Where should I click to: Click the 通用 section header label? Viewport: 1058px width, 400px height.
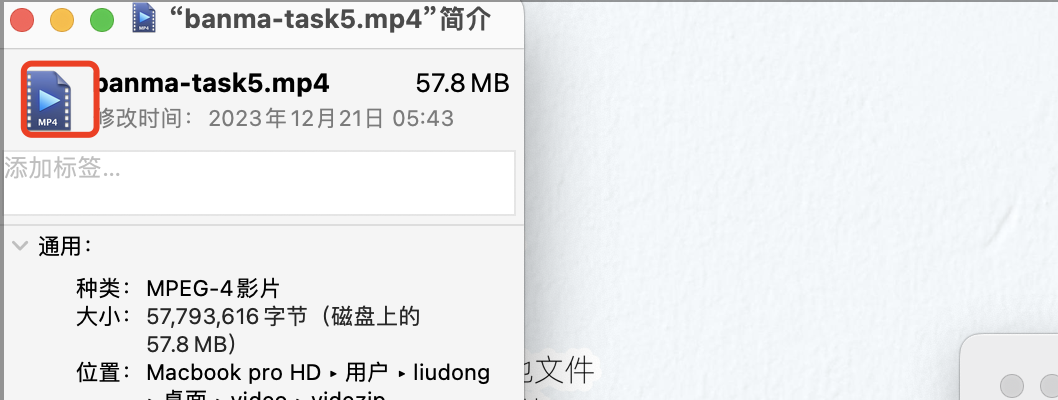64,246
